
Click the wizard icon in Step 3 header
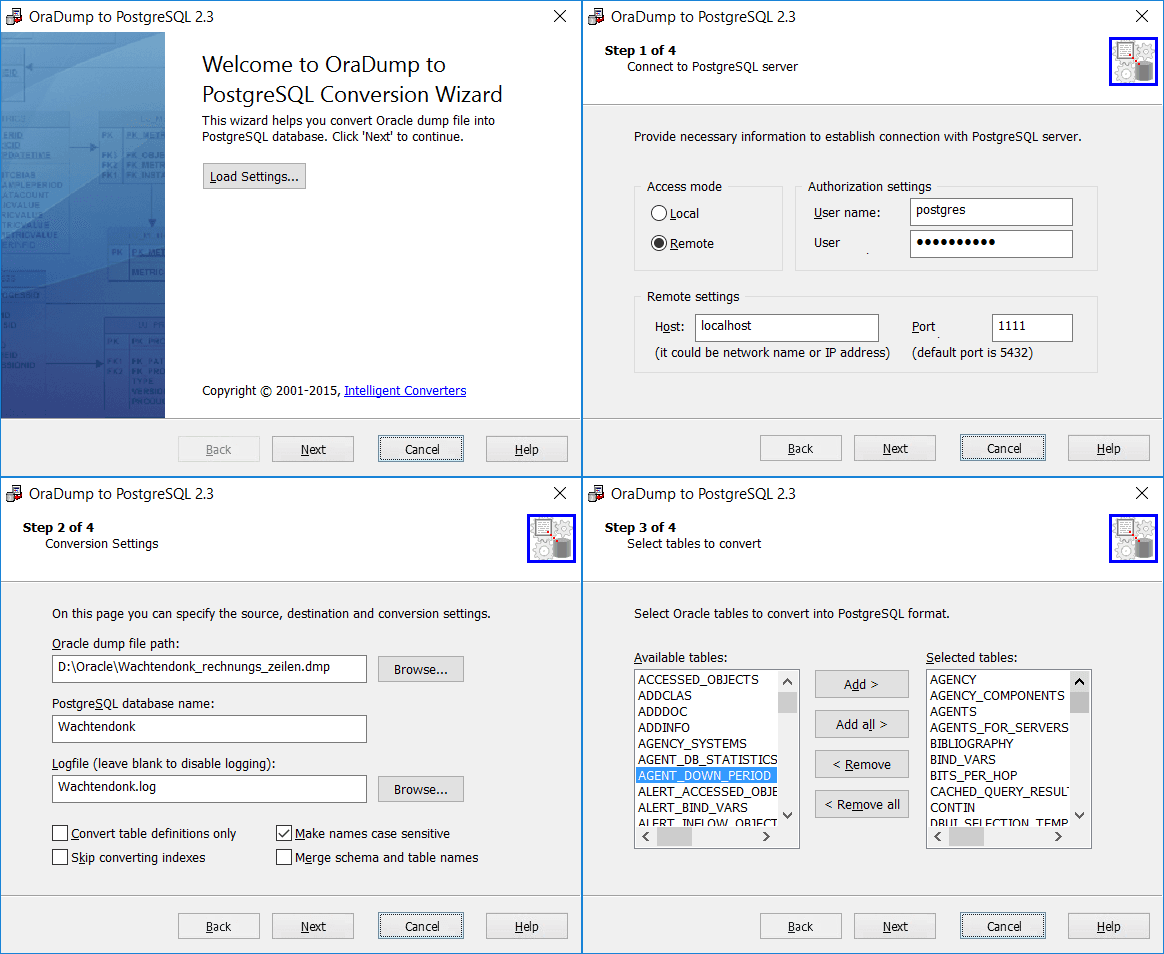1134,538
